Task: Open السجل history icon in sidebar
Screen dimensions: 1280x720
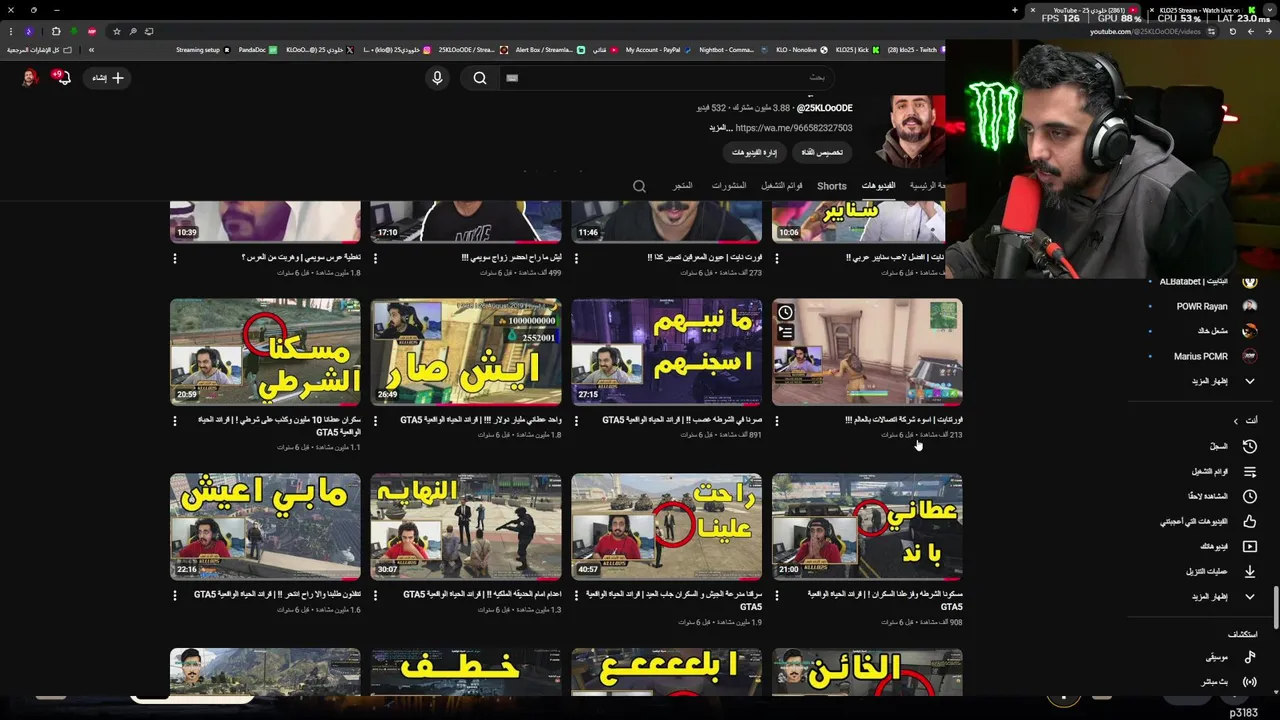Action: click(1249, 446)
